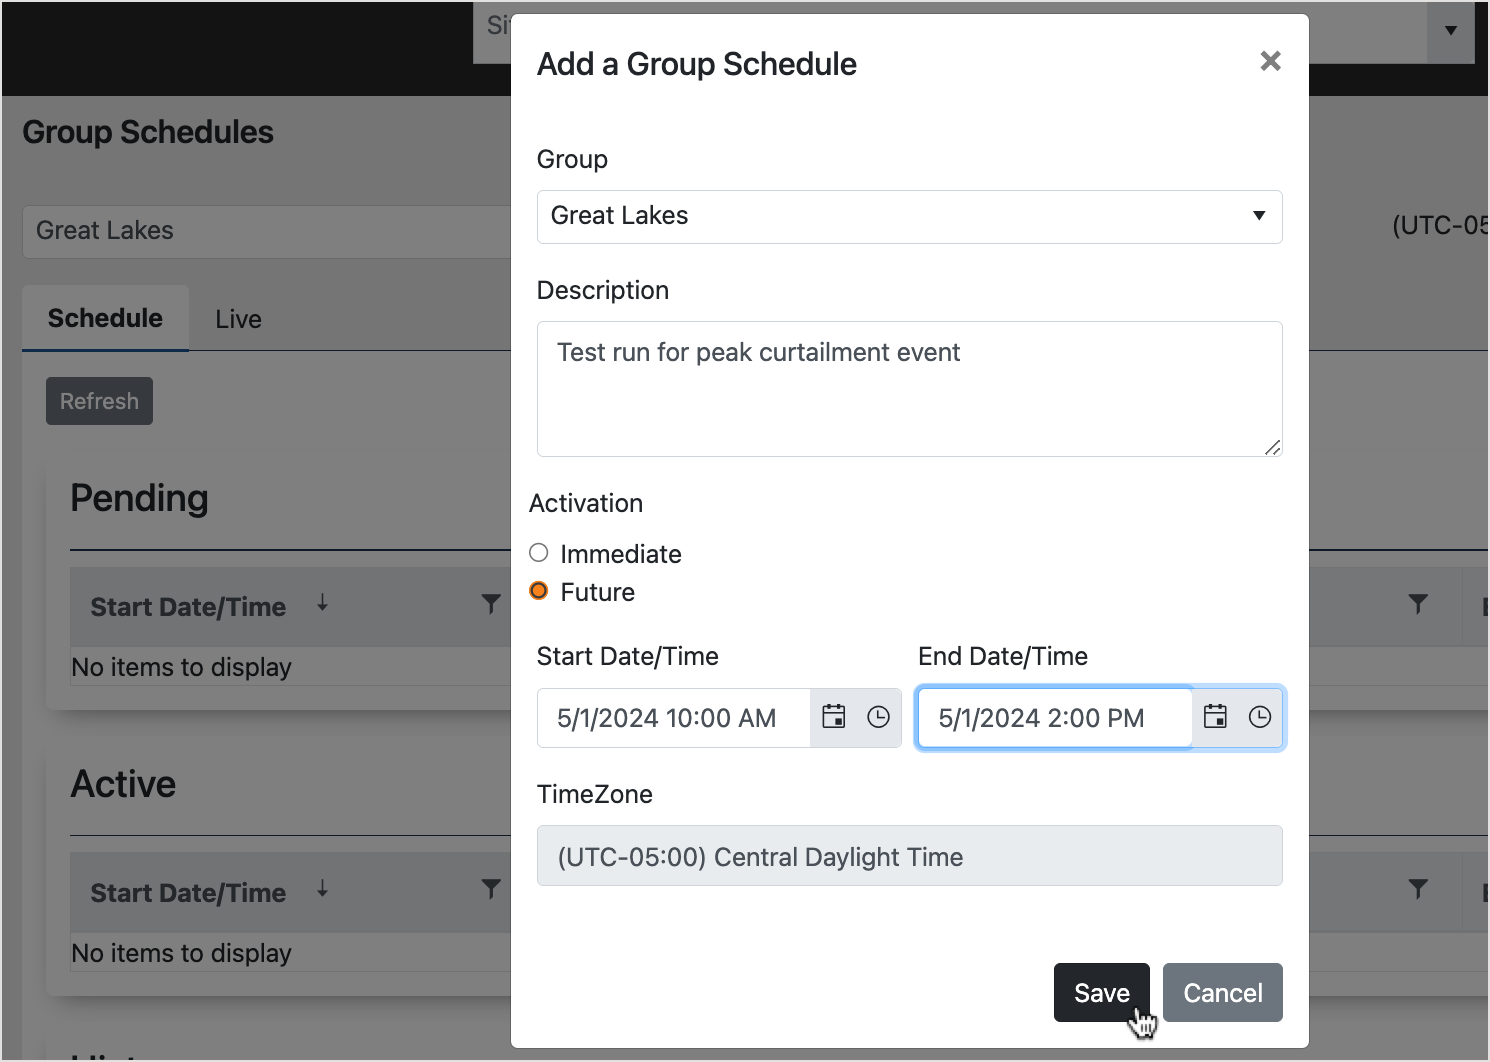Select Future activation
Screen dimensions: 1490x1062
tap(538, 590)
